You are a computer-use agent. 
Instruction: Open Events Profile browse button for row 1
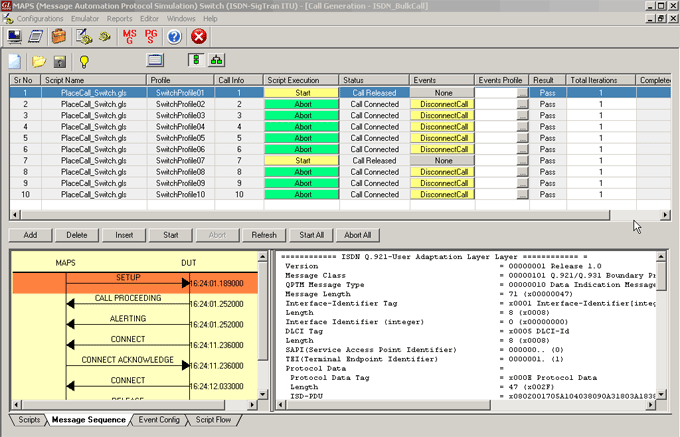pos(522,93)
